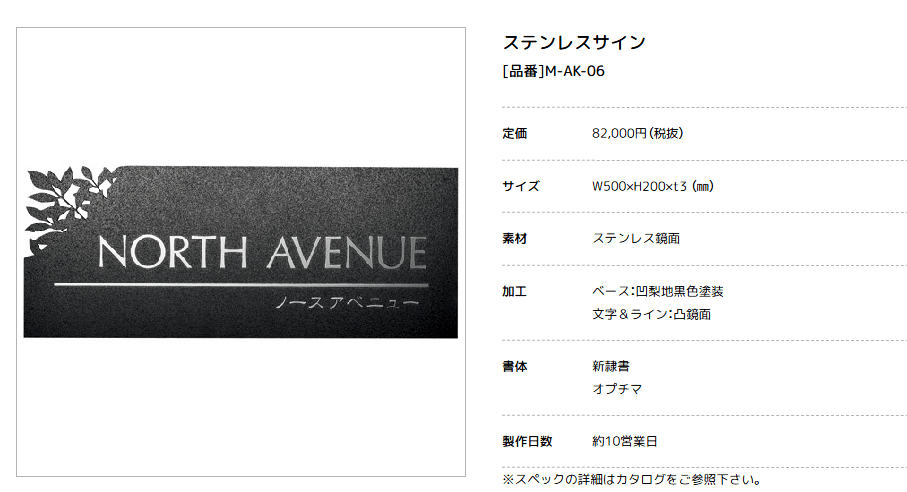Viewport: 907px width, 492px height.
Task: Click the ベース:凹梨地黒色塗装 line
Action: (x=658, y=292)
